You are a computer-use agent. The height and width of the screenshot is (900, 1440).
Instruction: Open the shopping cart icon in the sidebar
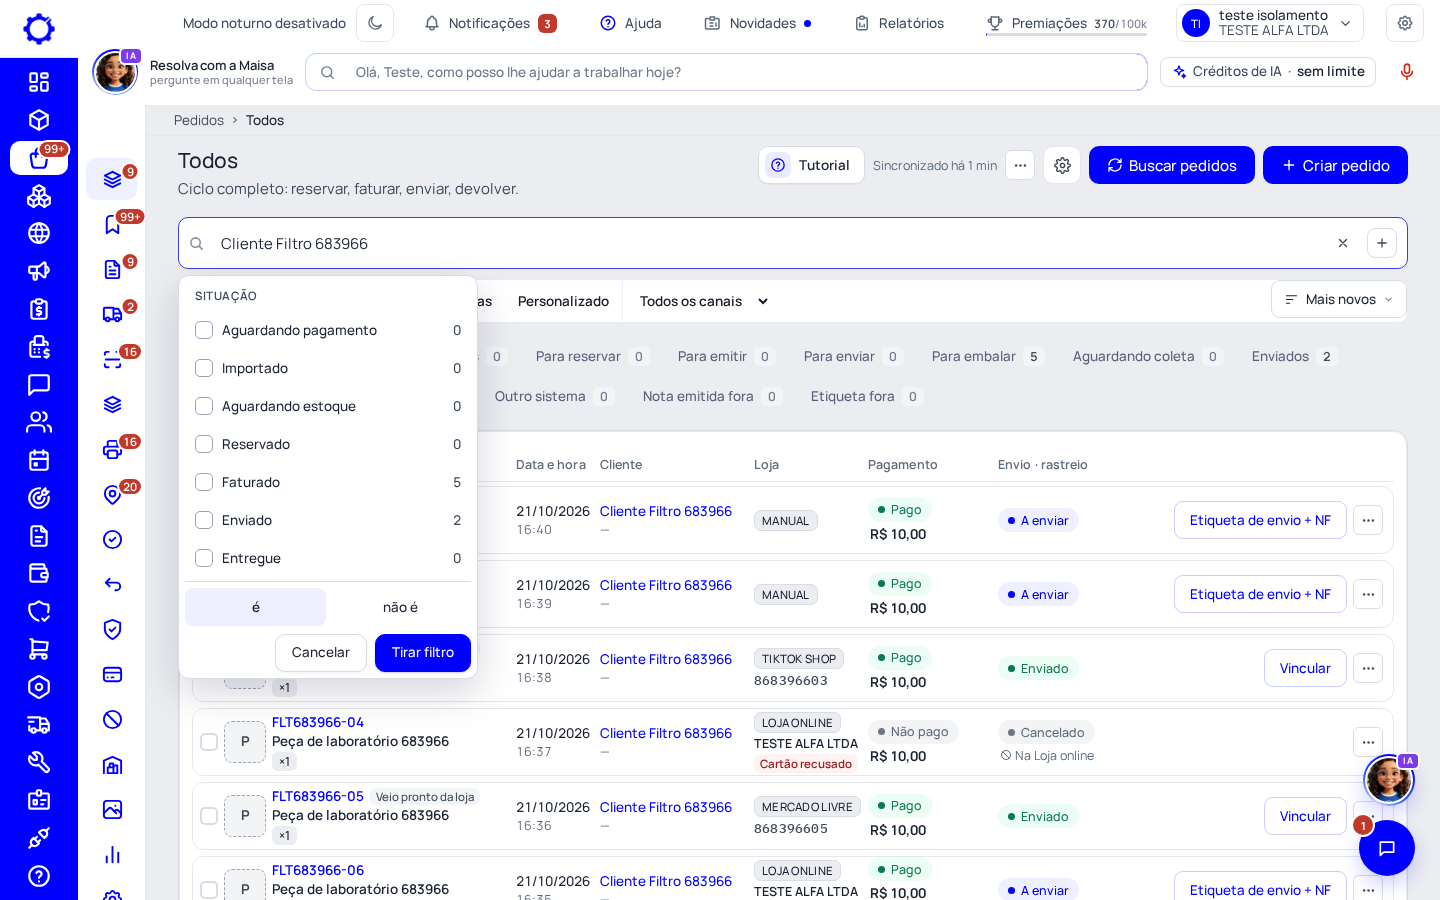pyautogui.click(x=39, y=649)
